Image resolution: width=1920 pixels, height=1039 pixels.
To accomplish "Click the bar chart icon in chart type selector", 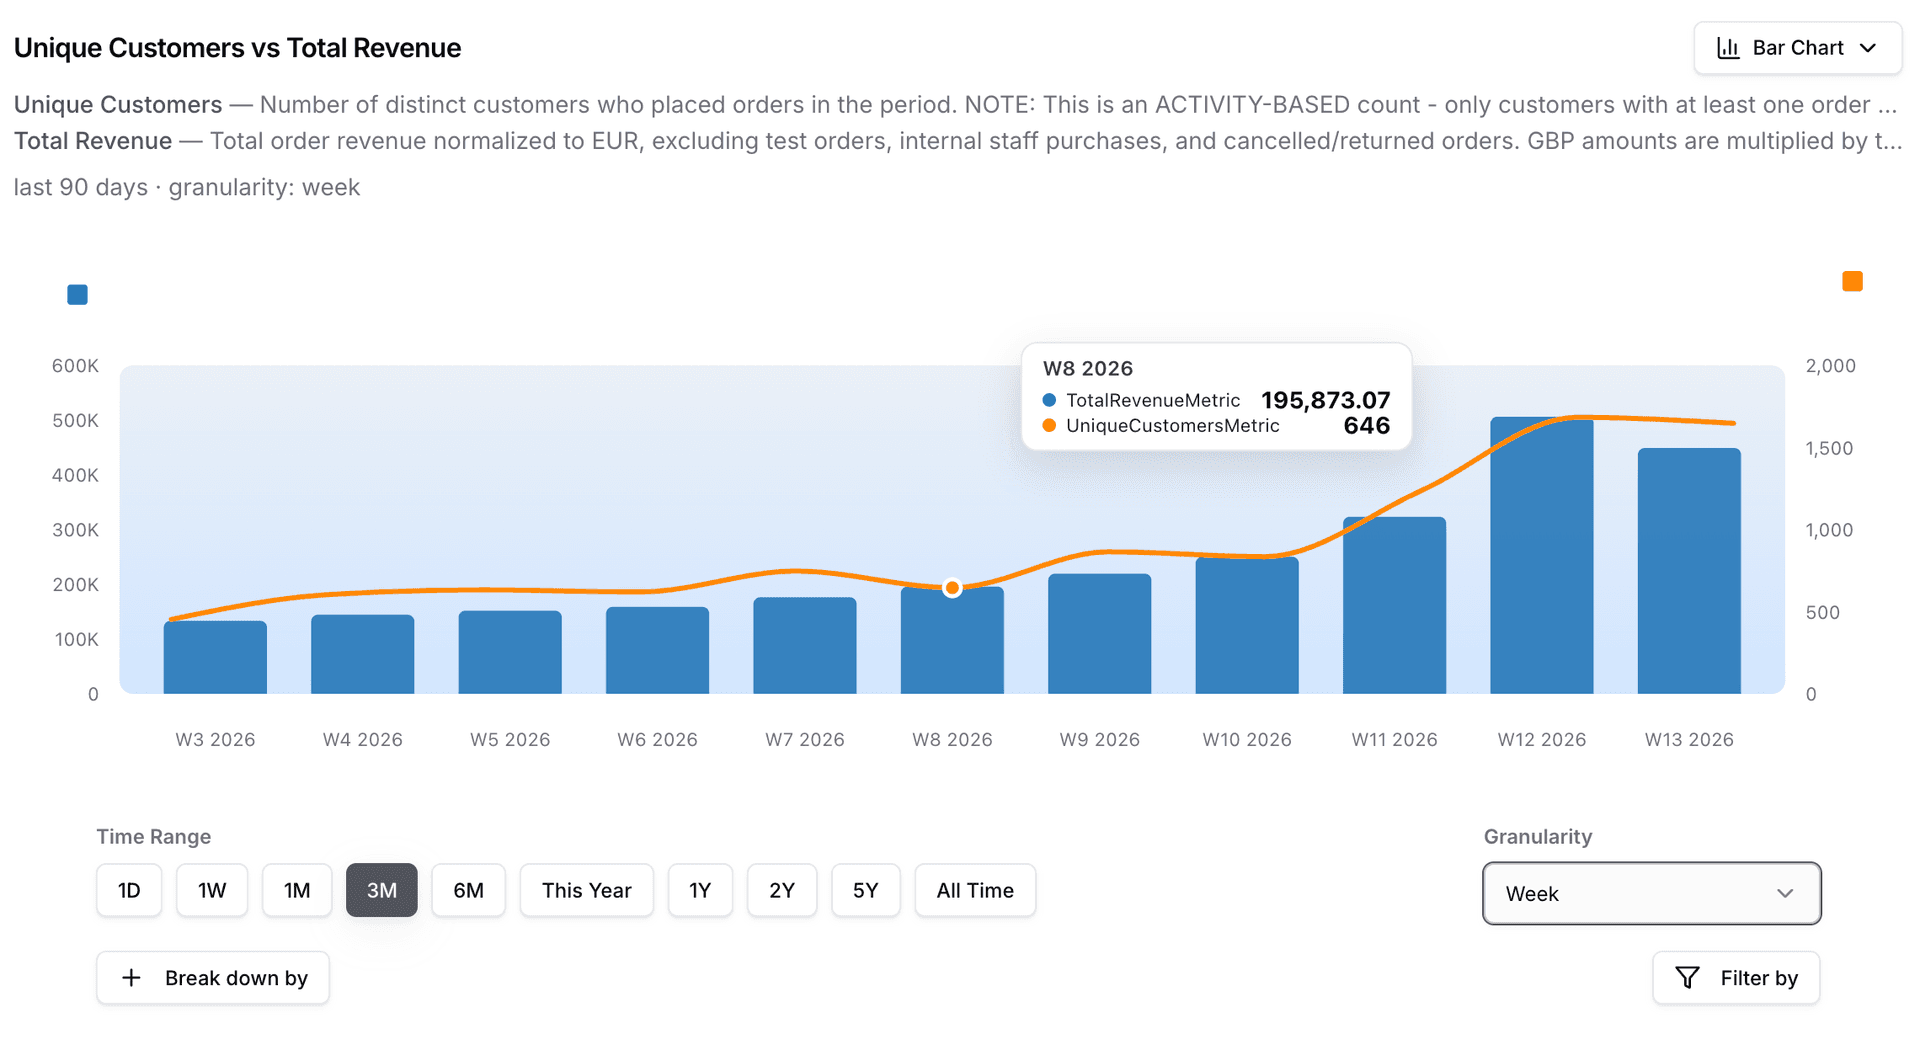I will [x=1728, y=48].
